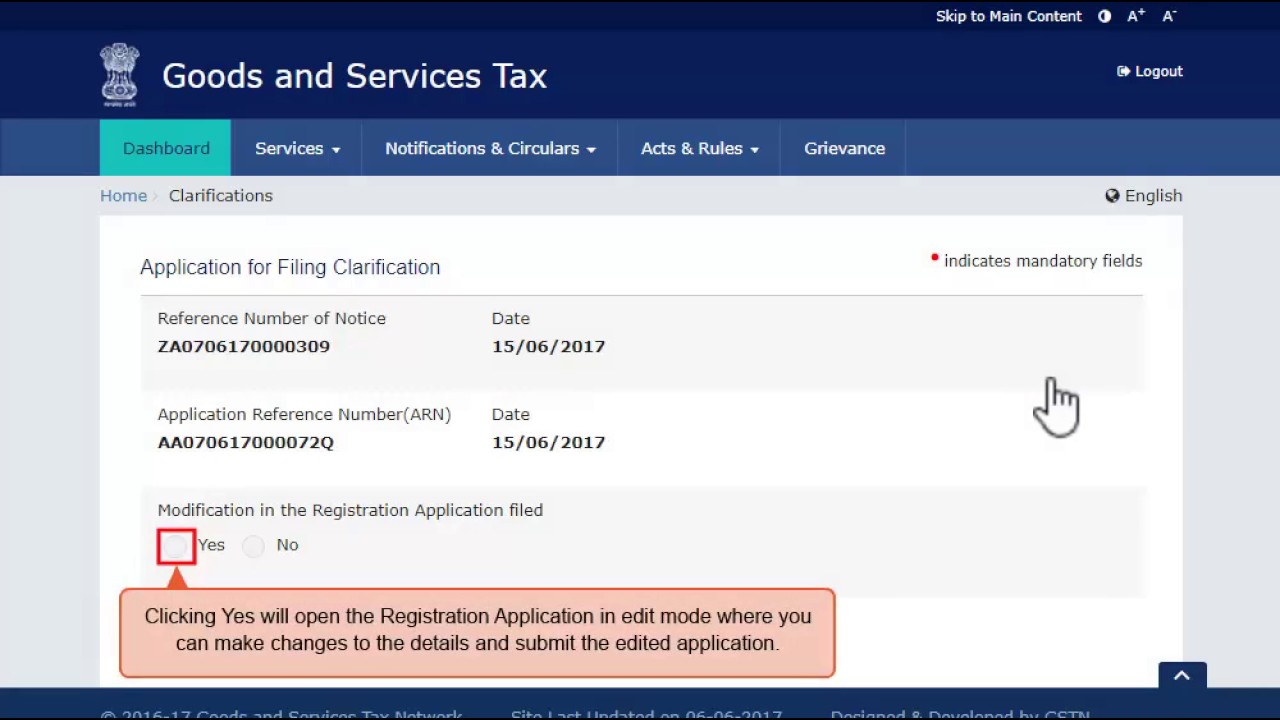
Task: Go to the Home breadcrumb link
Action: point(123,196)
